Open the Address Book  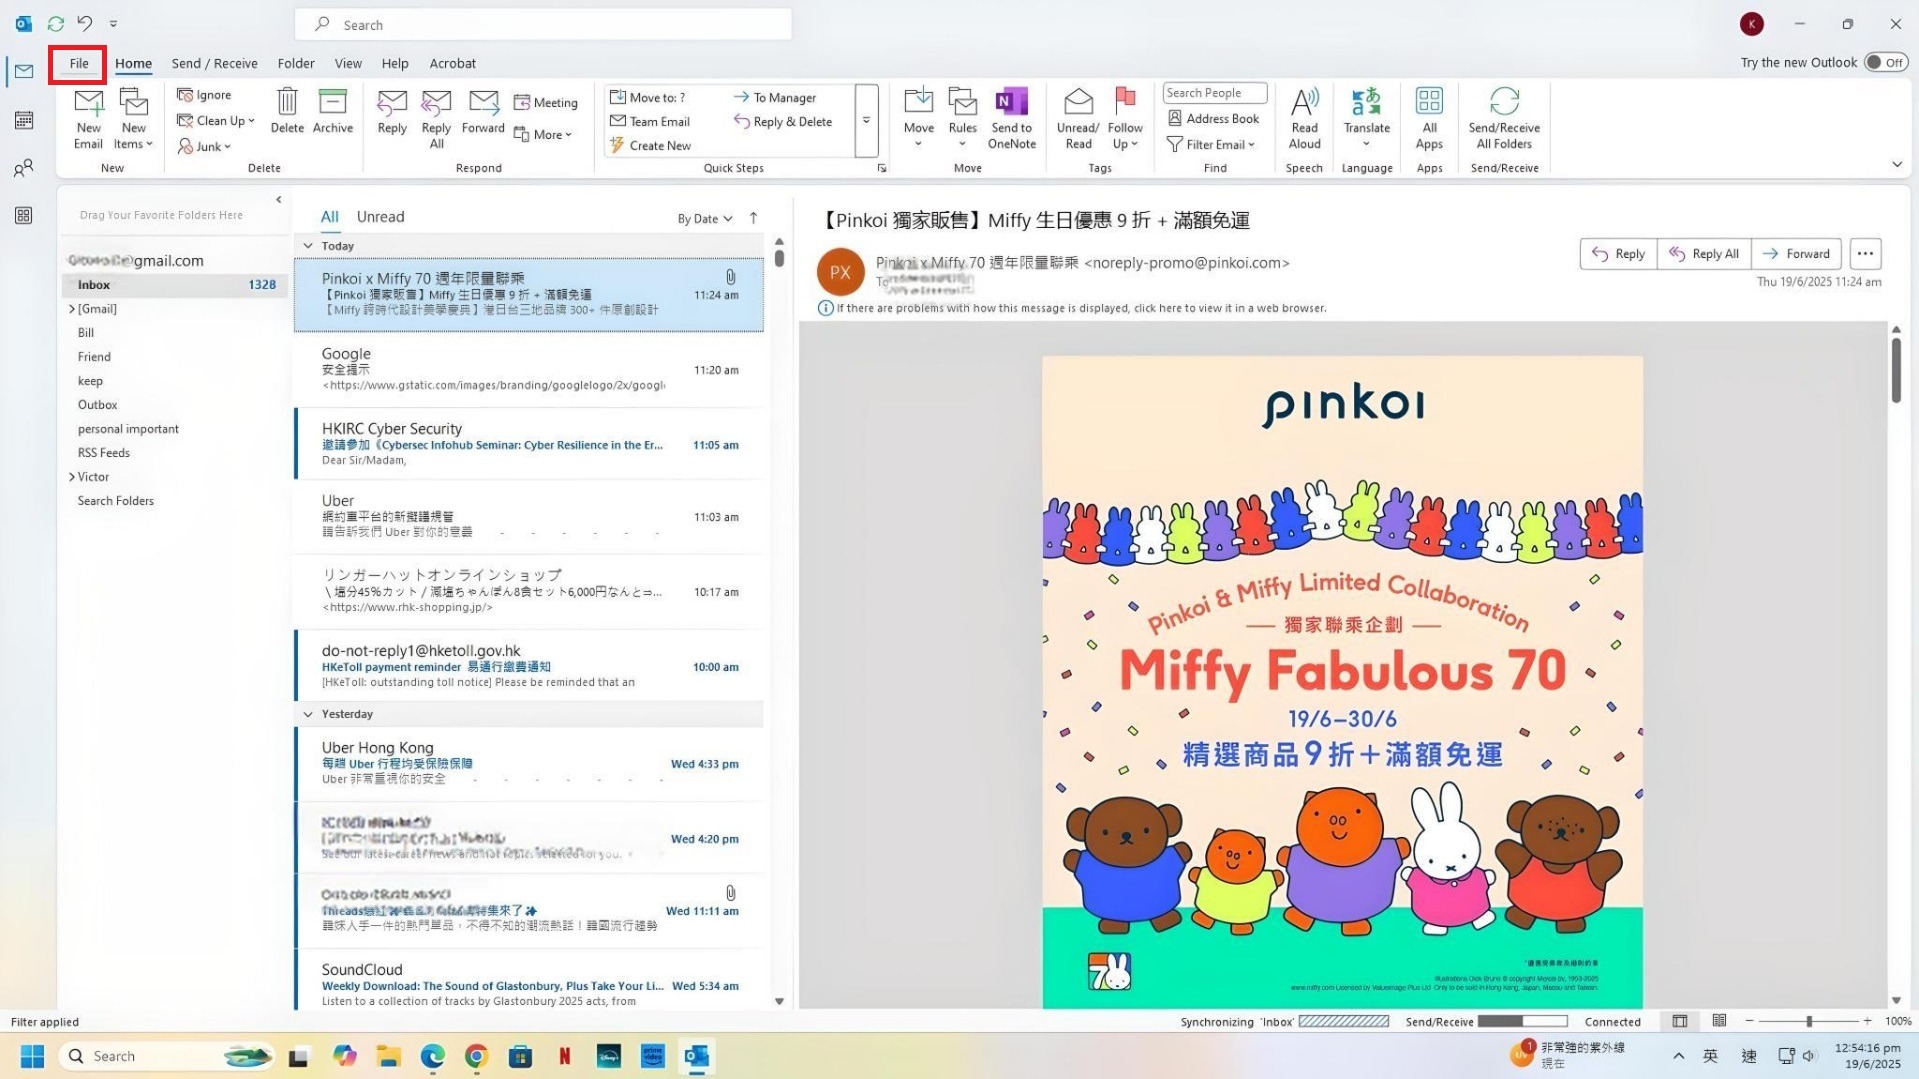1214,118
